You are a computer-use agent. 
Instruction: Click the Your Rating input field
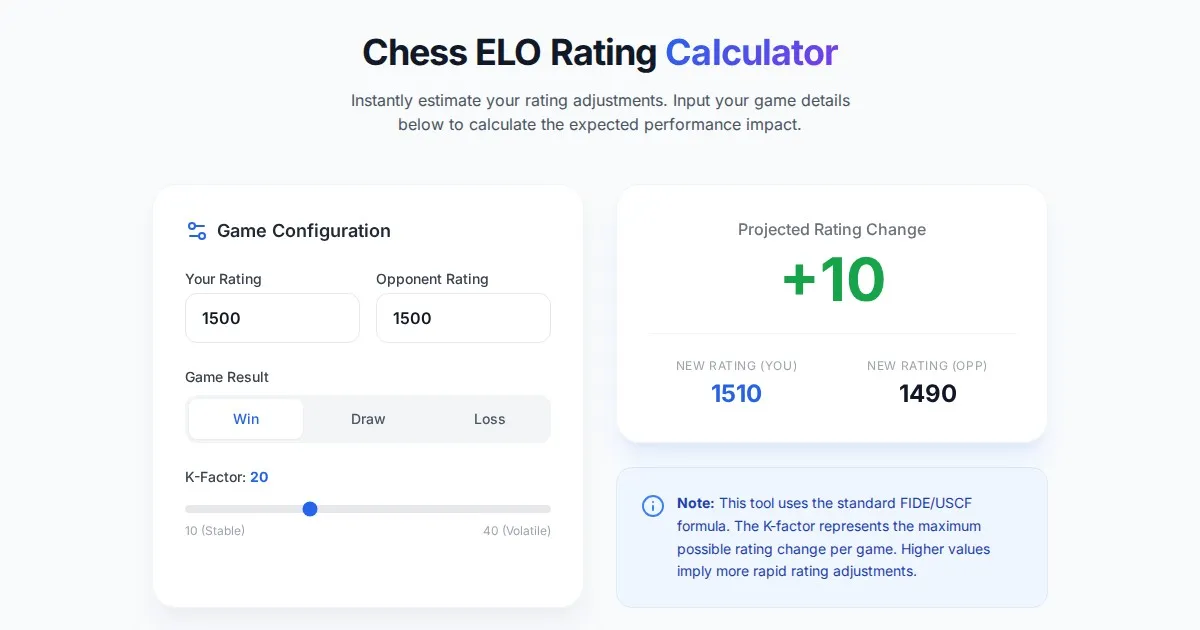[272, 318]
